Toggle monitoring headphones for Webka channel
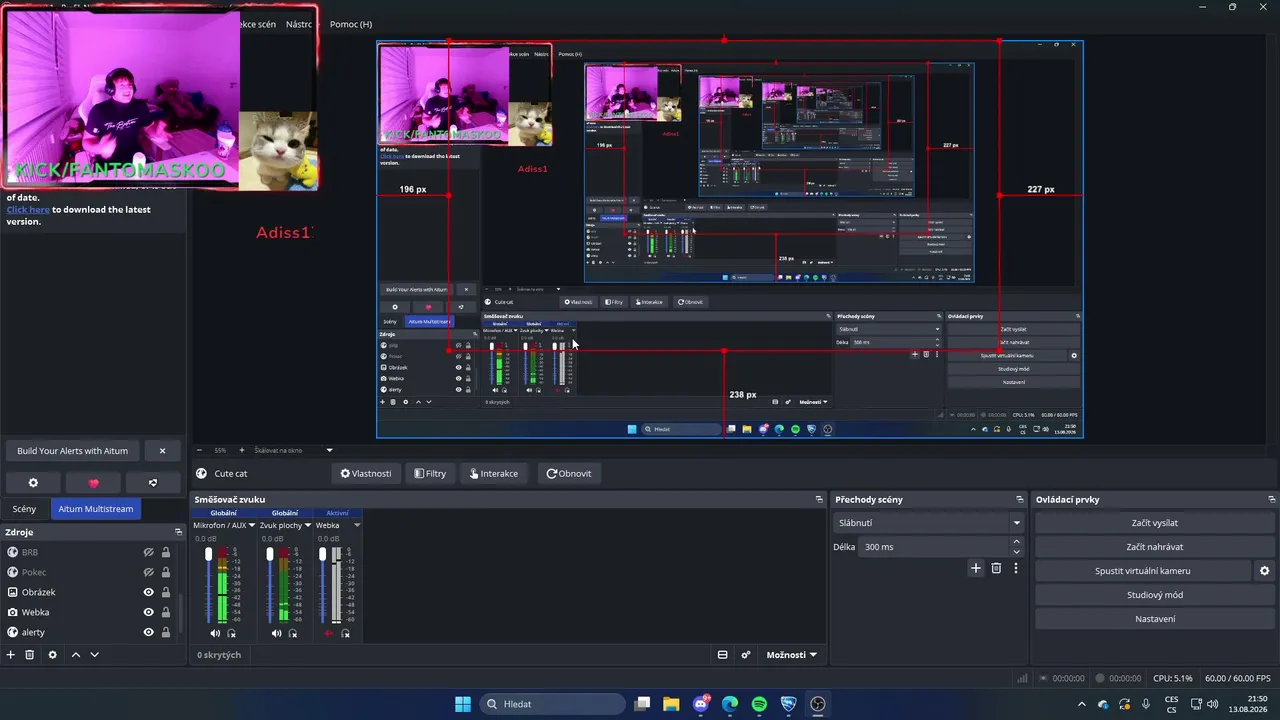This screenshot has width=1280, height=720. [346, 633]
